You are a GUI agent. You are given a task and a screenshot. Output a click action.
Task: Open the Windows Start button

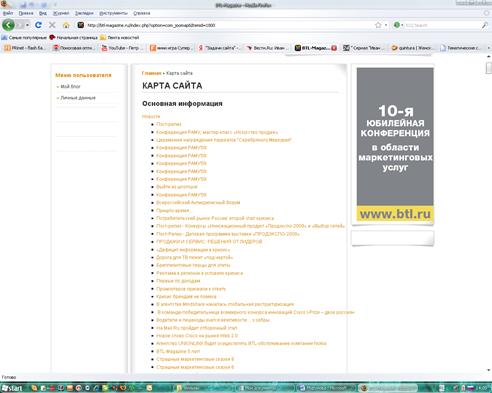pos(13,388)
